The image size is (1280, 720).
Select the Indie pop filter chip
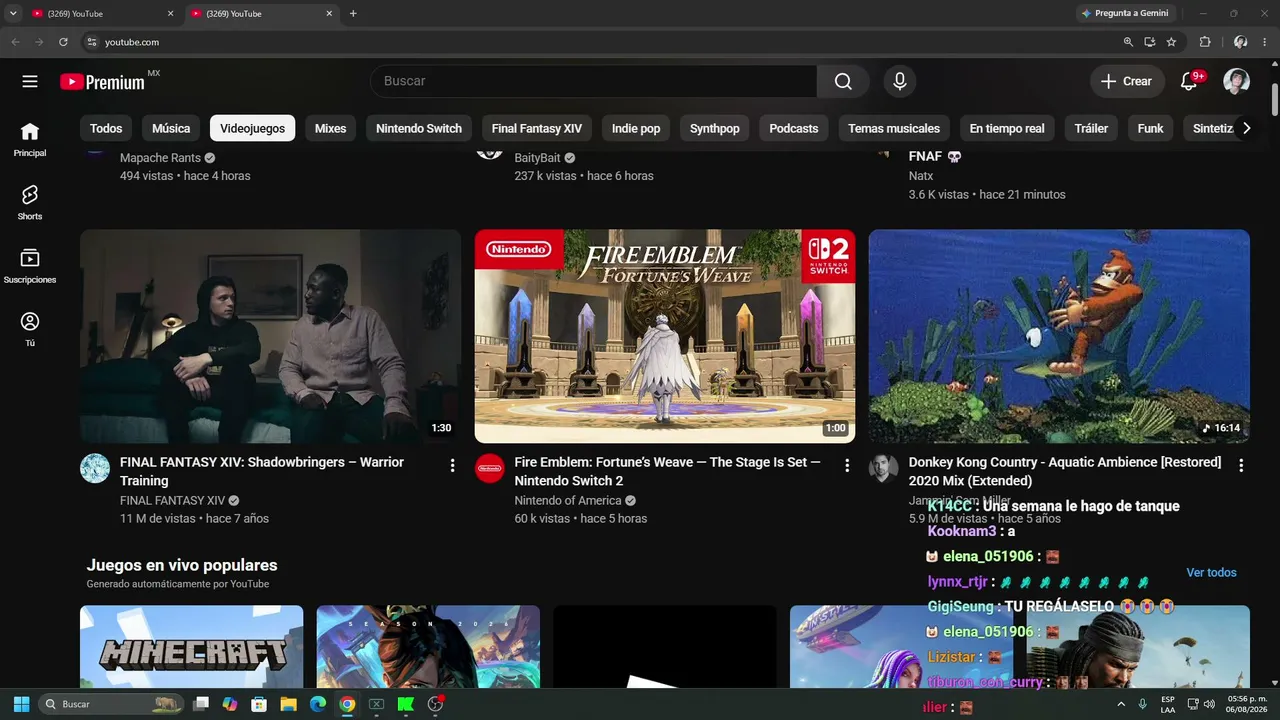click(636, 128)
